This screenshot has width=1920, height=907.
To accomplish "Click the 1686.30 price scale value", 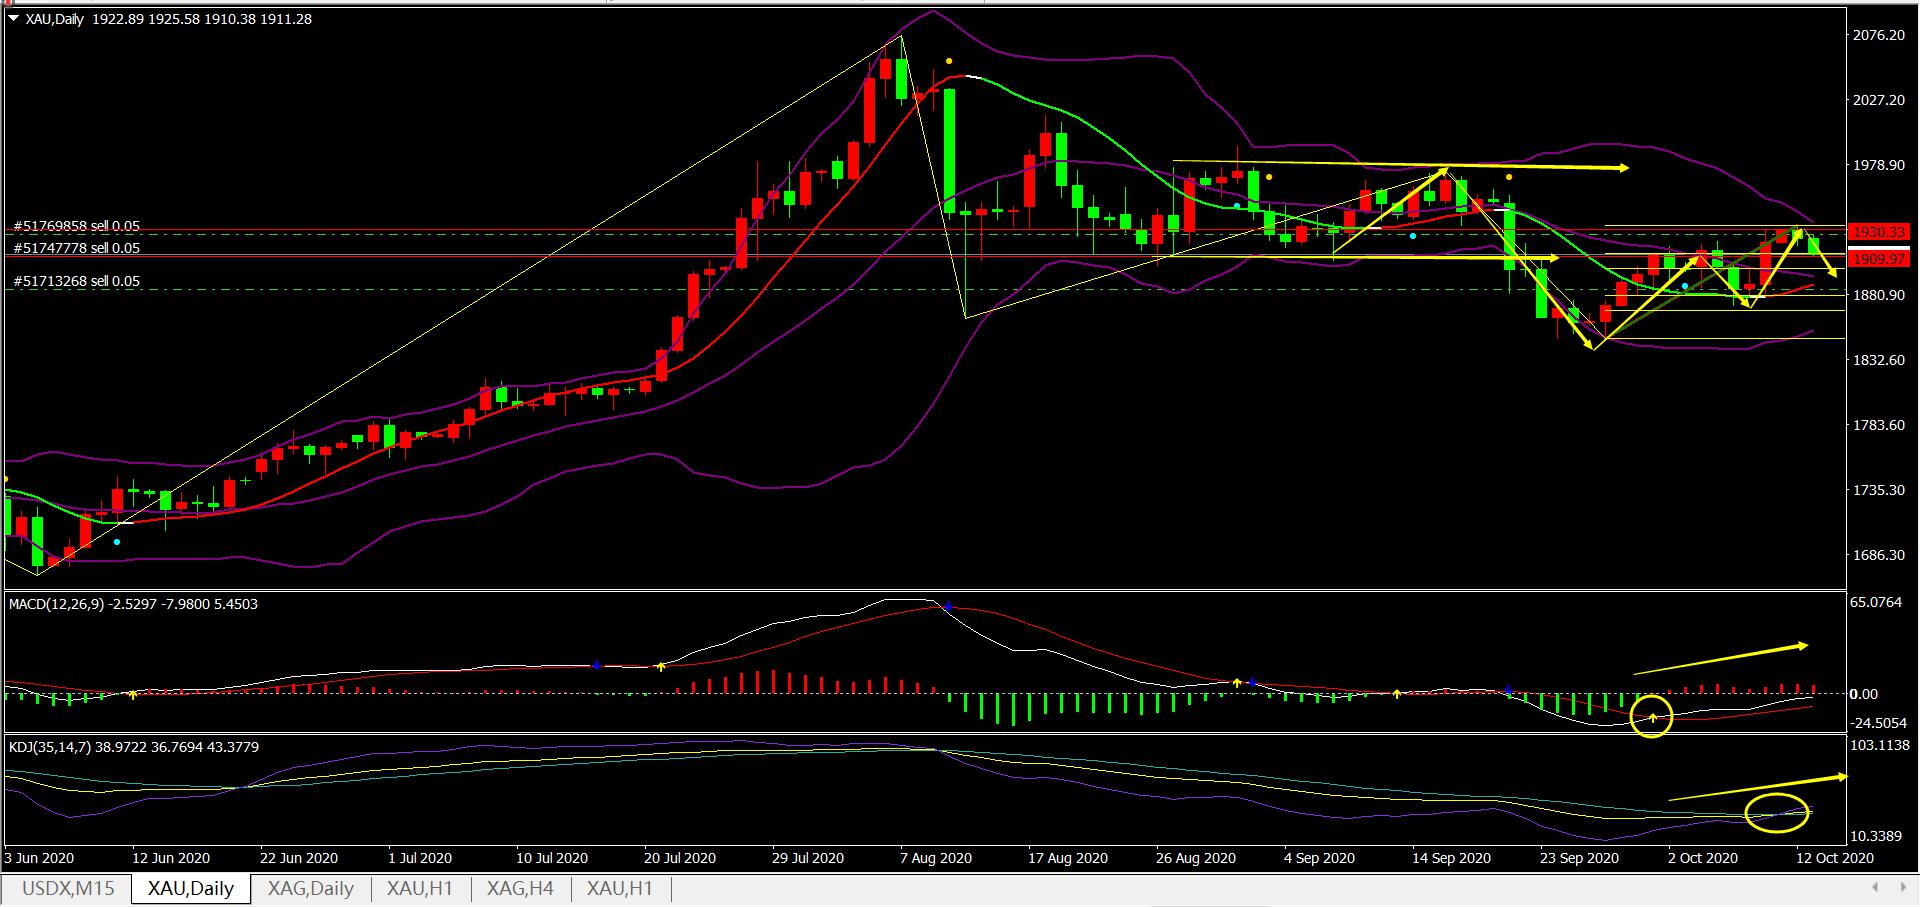I will click(x=1878, y=555).
